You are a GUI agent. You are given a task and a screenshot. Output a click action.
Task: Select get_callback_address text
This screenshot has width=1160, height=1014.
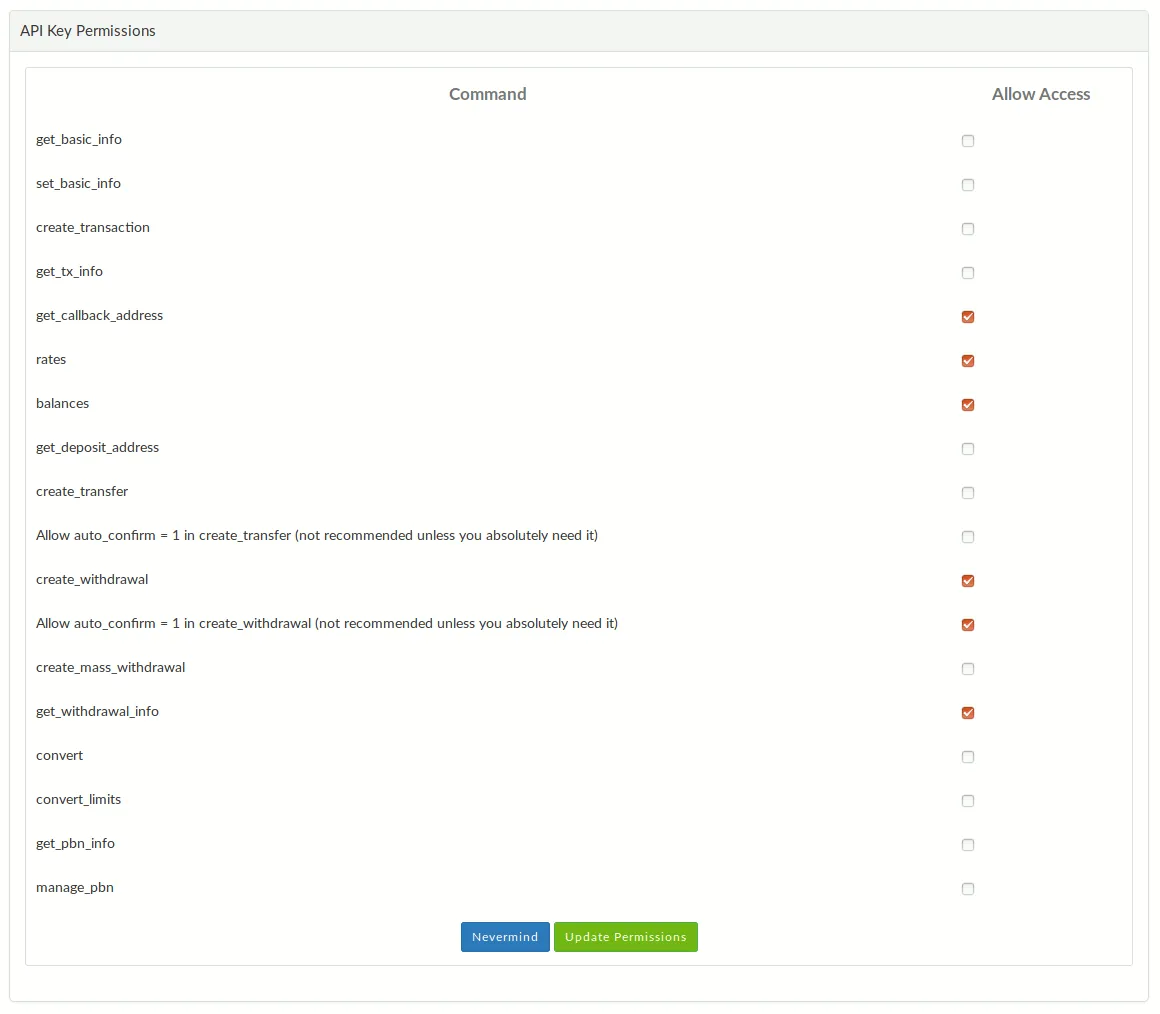coord(99,315)
